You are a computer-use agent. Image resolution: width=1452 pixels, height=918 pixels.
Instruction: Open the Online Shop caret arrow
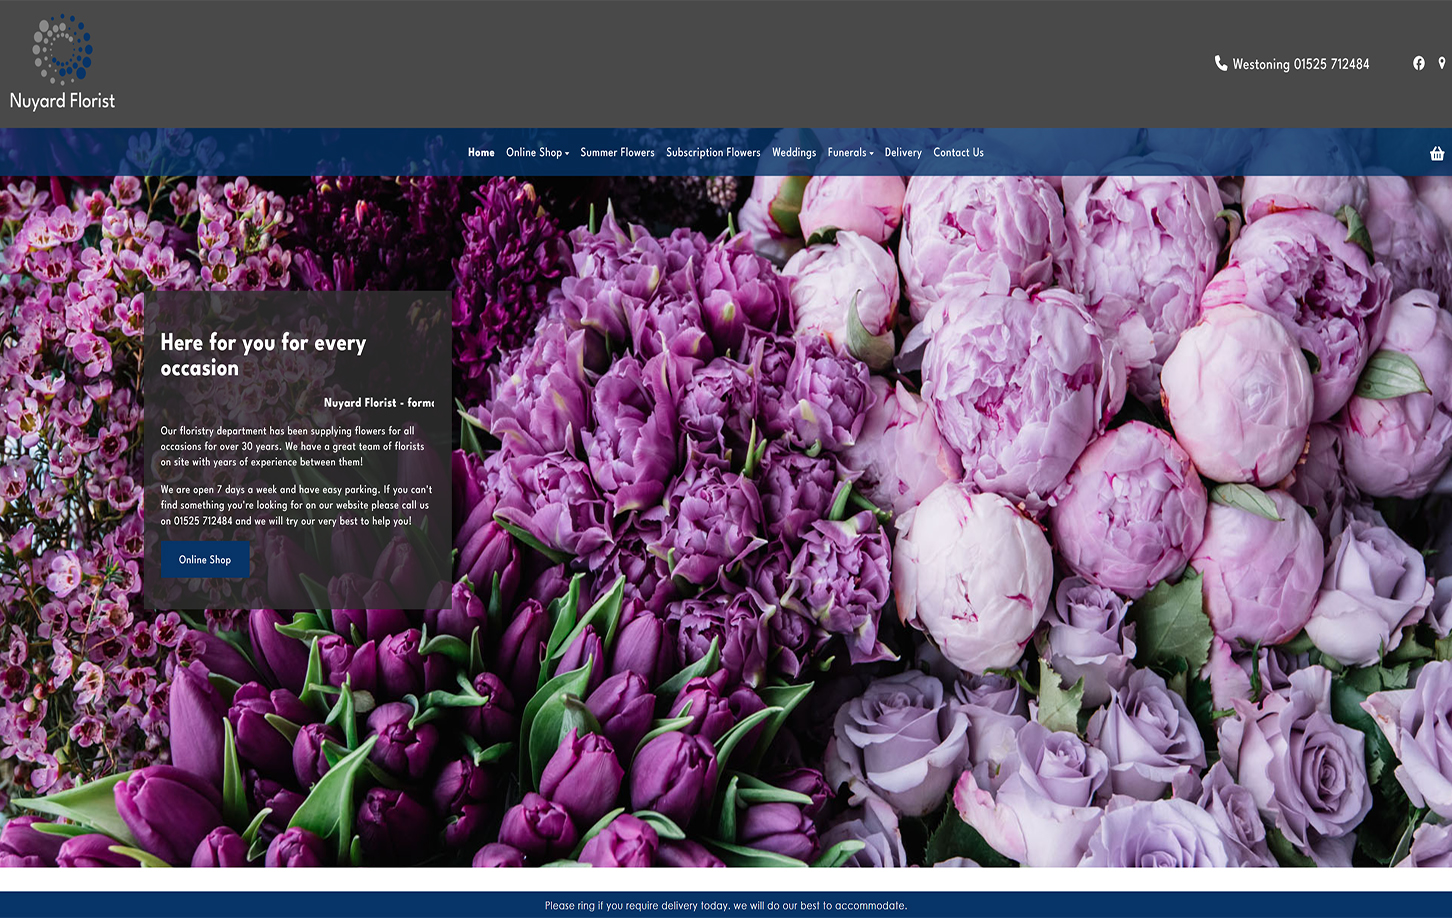coord(566,153)
